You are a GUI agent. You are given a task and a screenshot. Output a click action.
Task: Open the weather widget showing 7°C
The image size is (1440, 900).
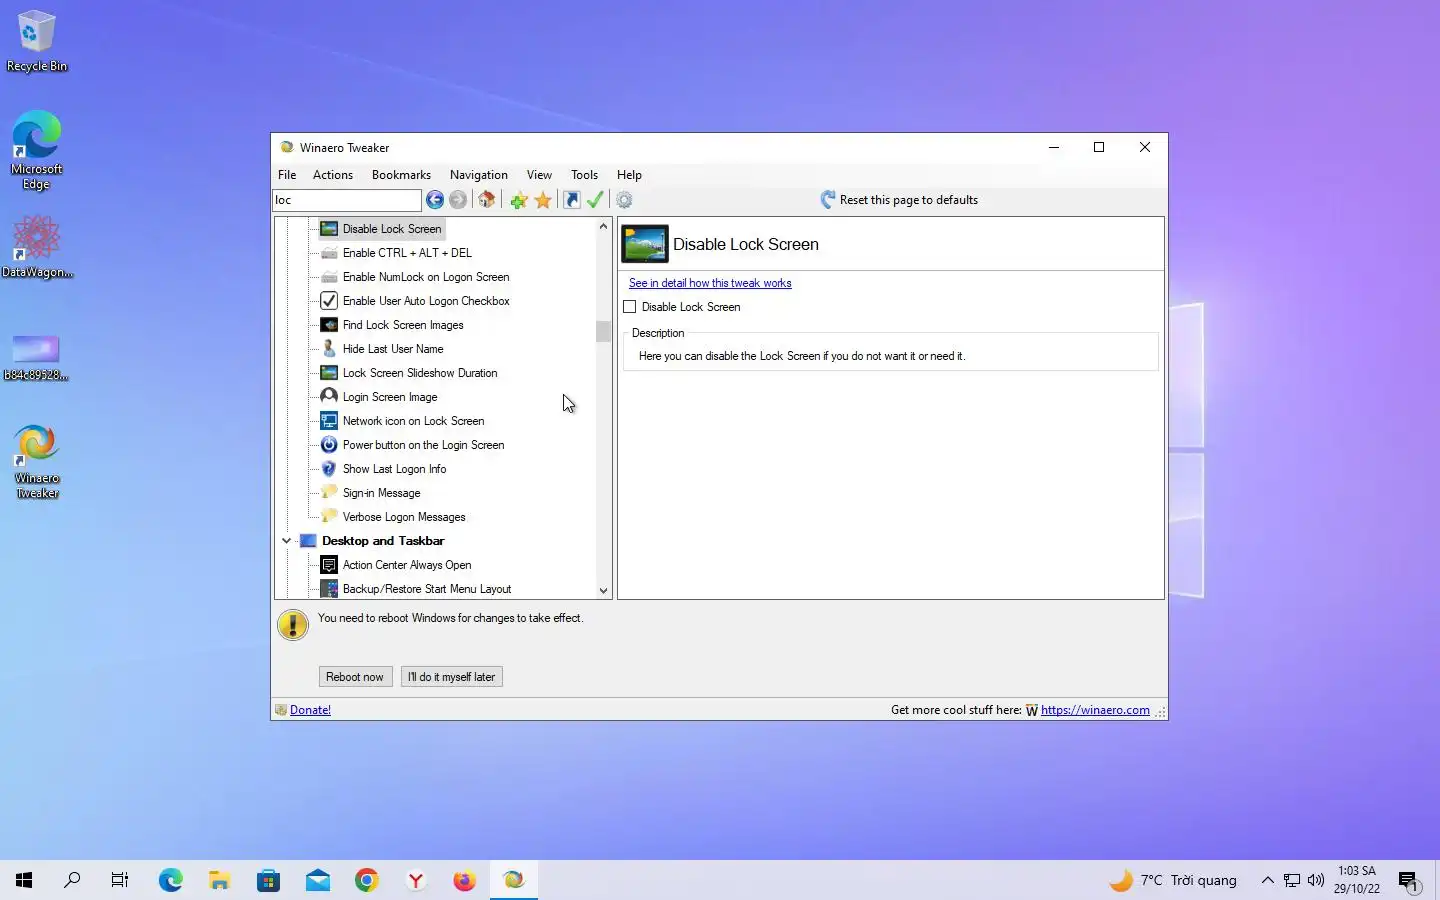1173,880
